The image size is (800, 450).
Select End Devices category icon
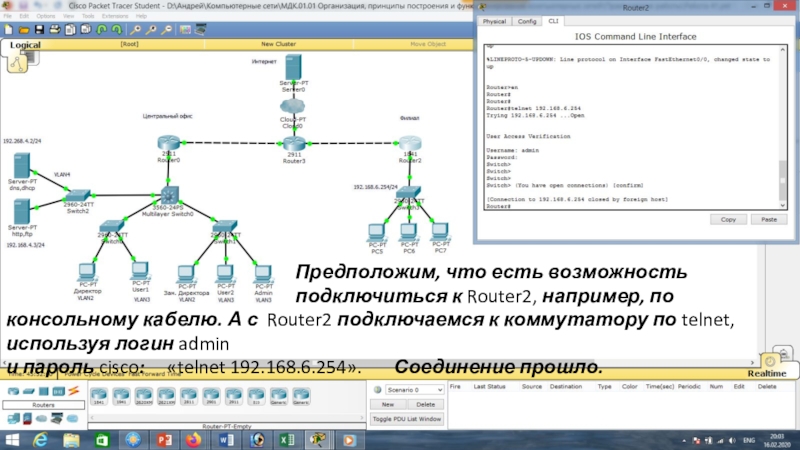[x=13, y=419]
